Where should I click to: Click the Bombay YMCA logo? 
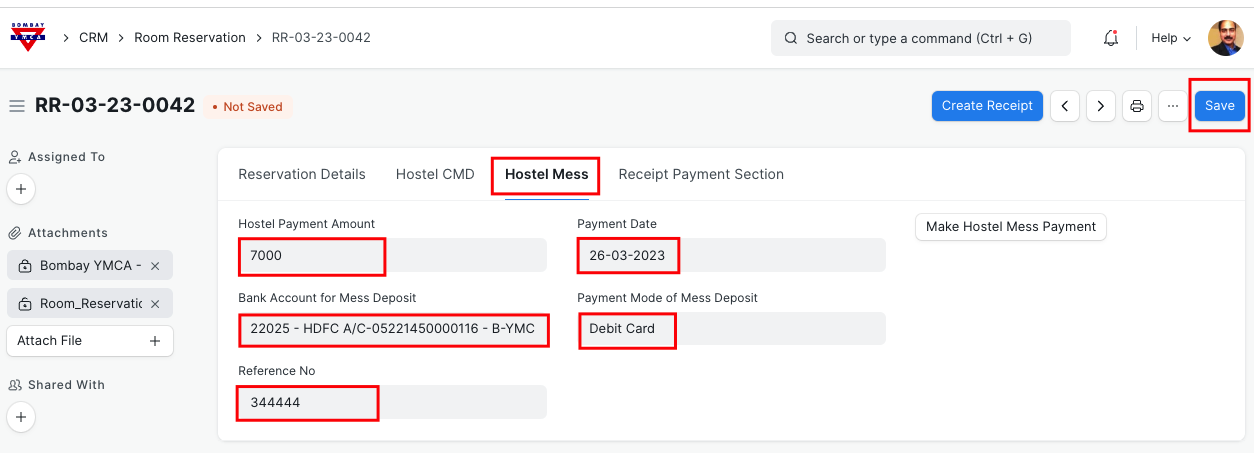[27, 38]
